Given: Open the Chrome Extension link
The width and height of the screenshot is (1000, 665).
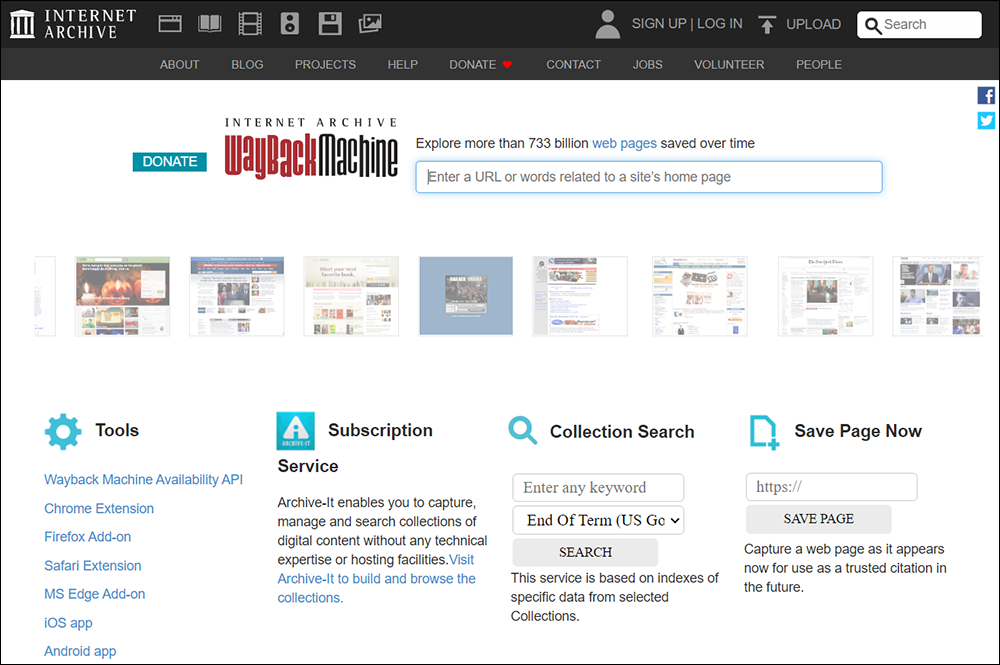Looking at the screenshot, I should (99, 509).
